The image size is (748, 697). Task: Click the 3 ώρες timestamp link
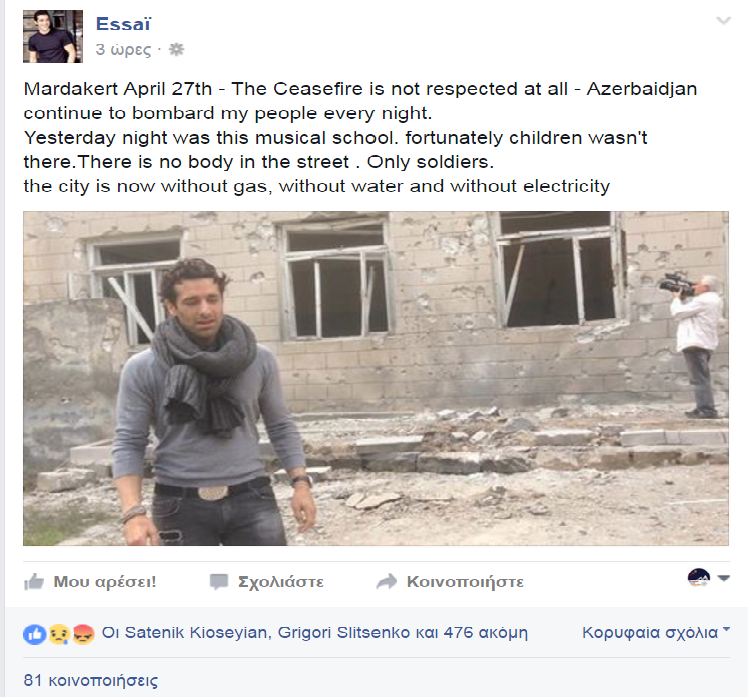click(123, 50)
